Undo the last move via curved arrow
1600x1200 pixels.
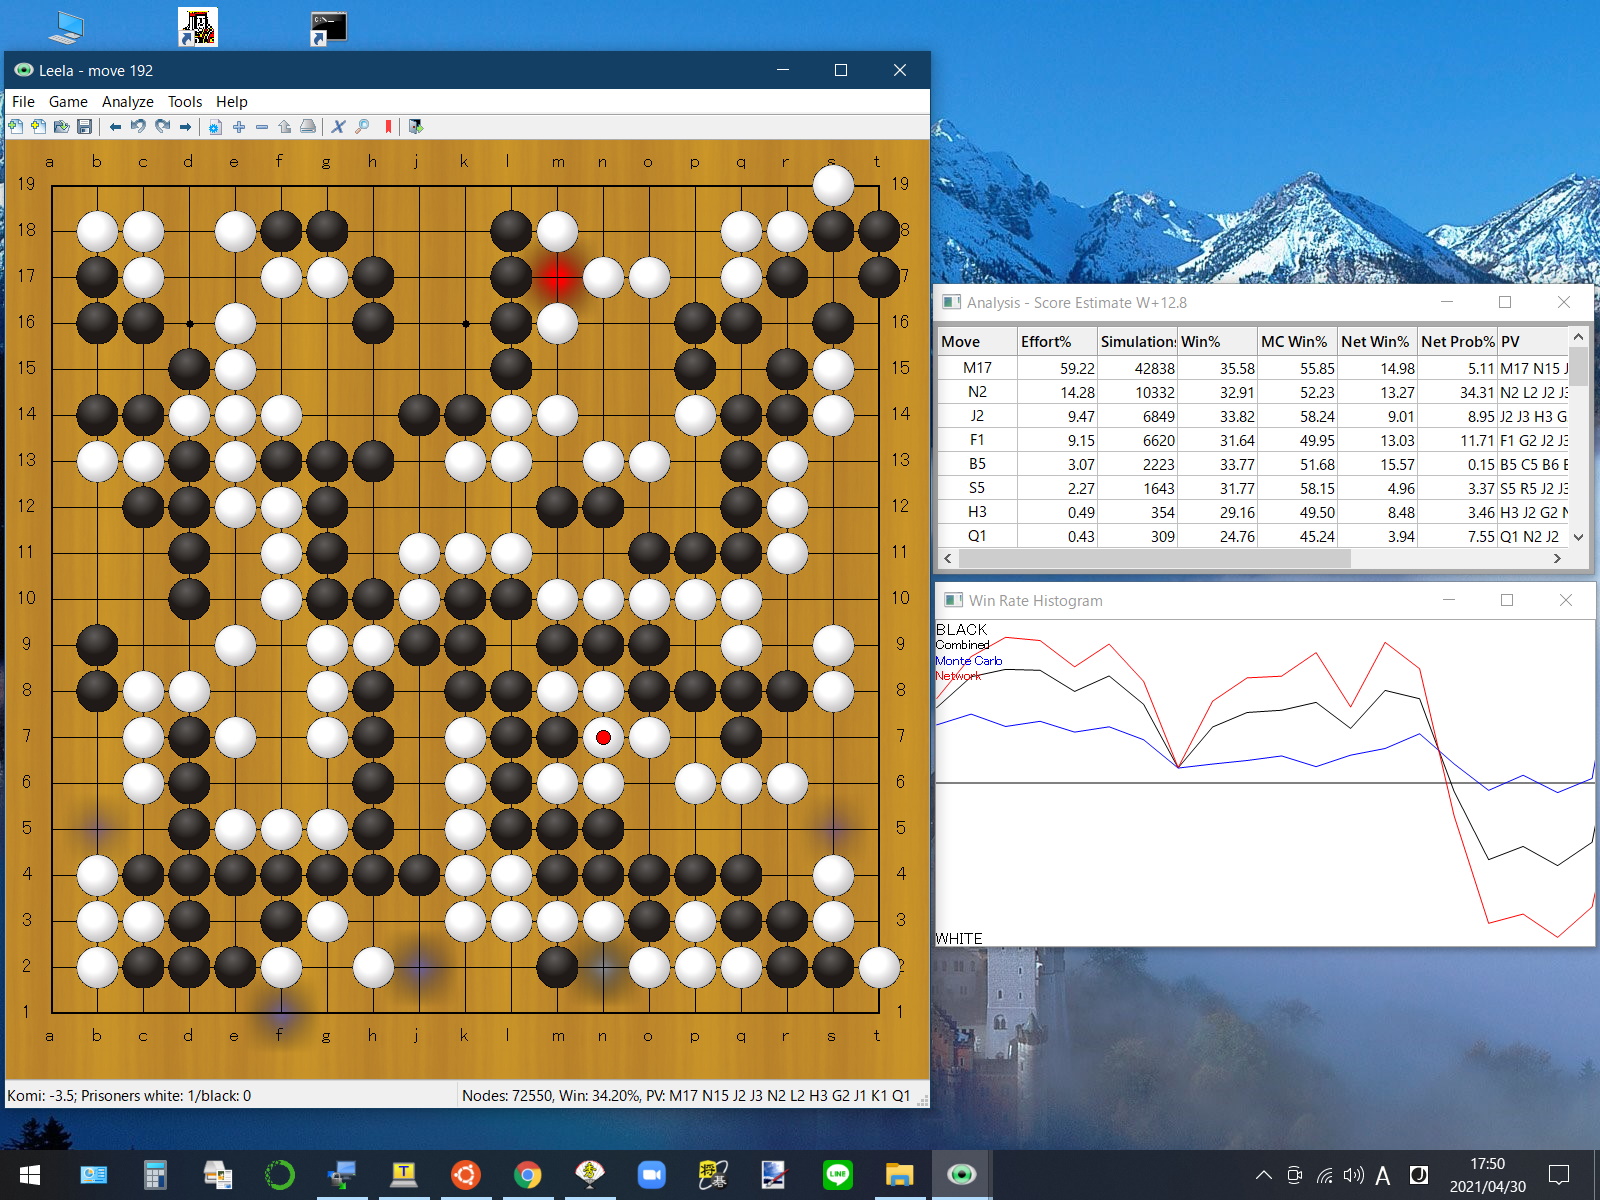coord(138,127)
